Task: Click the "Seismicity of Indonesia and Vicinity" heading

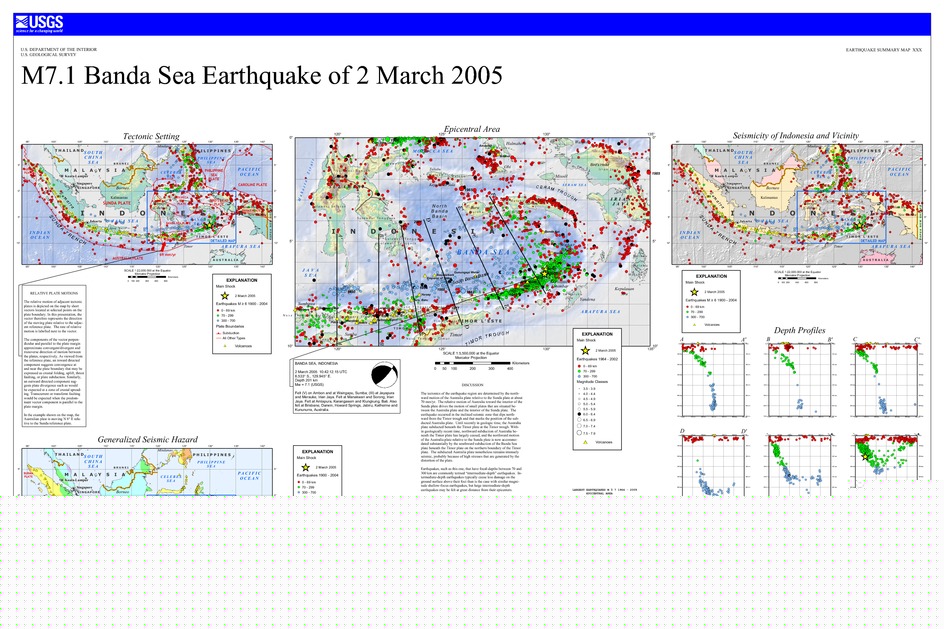Action: click(796, 136)
